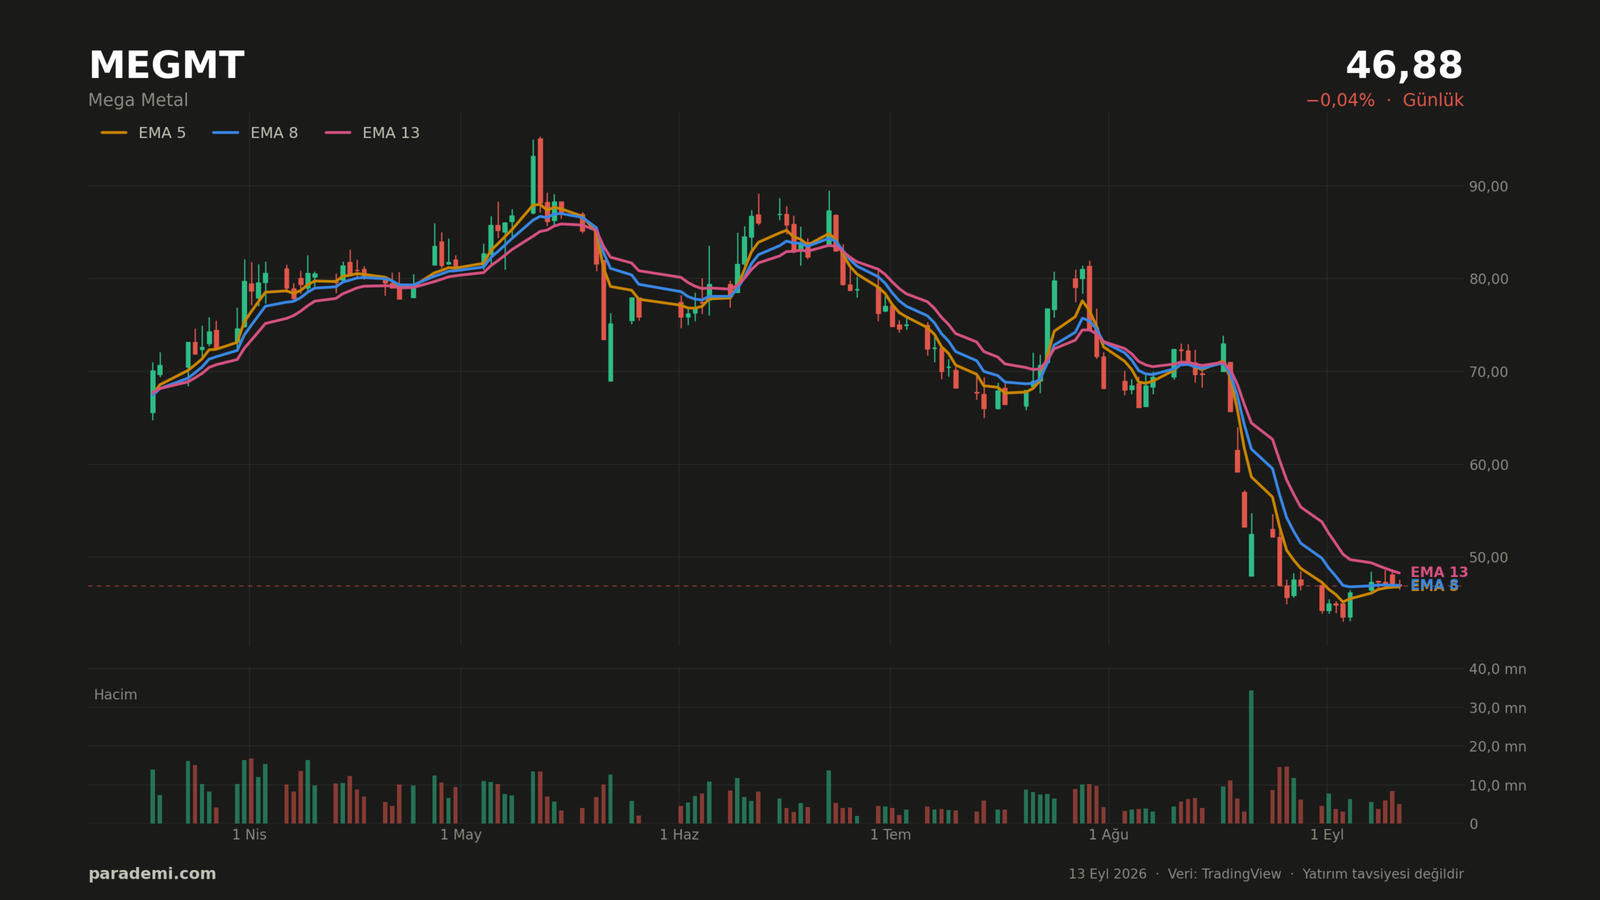Click the 1 Eyl date label
1600x900 pixels.
coord(1327,835)
